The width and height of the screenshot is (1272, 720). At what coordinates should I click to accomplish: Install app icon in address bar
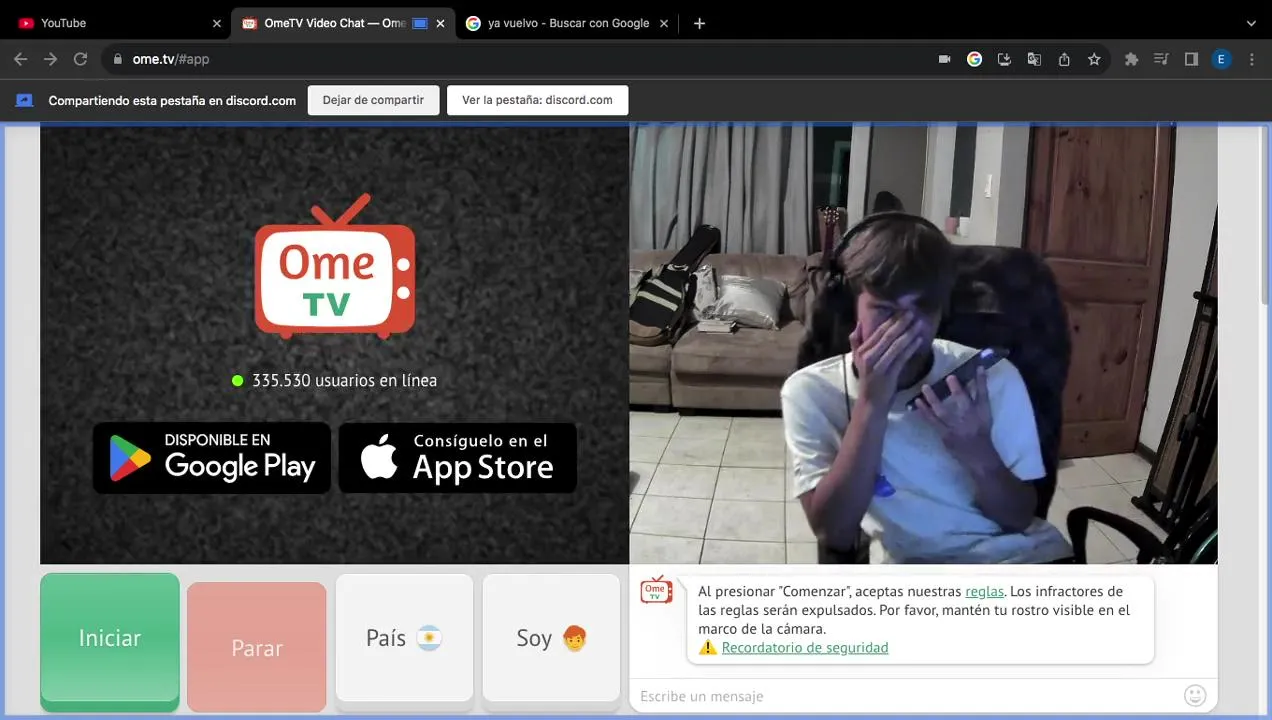(x=1004, y=59)
